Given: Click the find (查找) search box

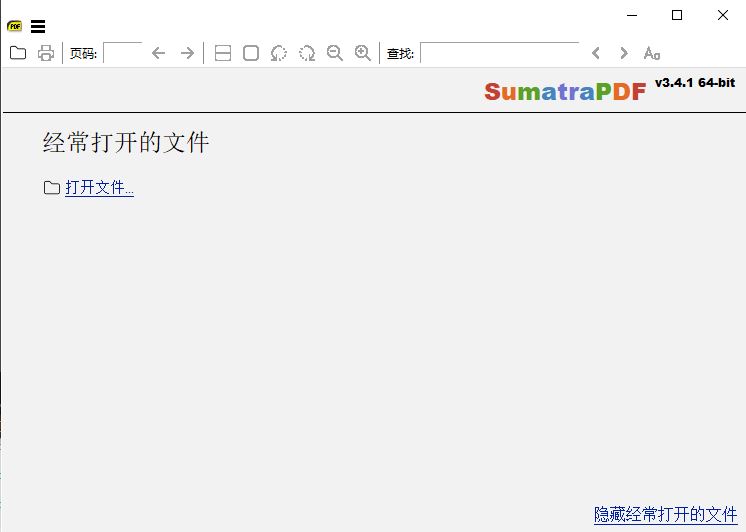Looking at the screenshot, I should click(499, 53).
